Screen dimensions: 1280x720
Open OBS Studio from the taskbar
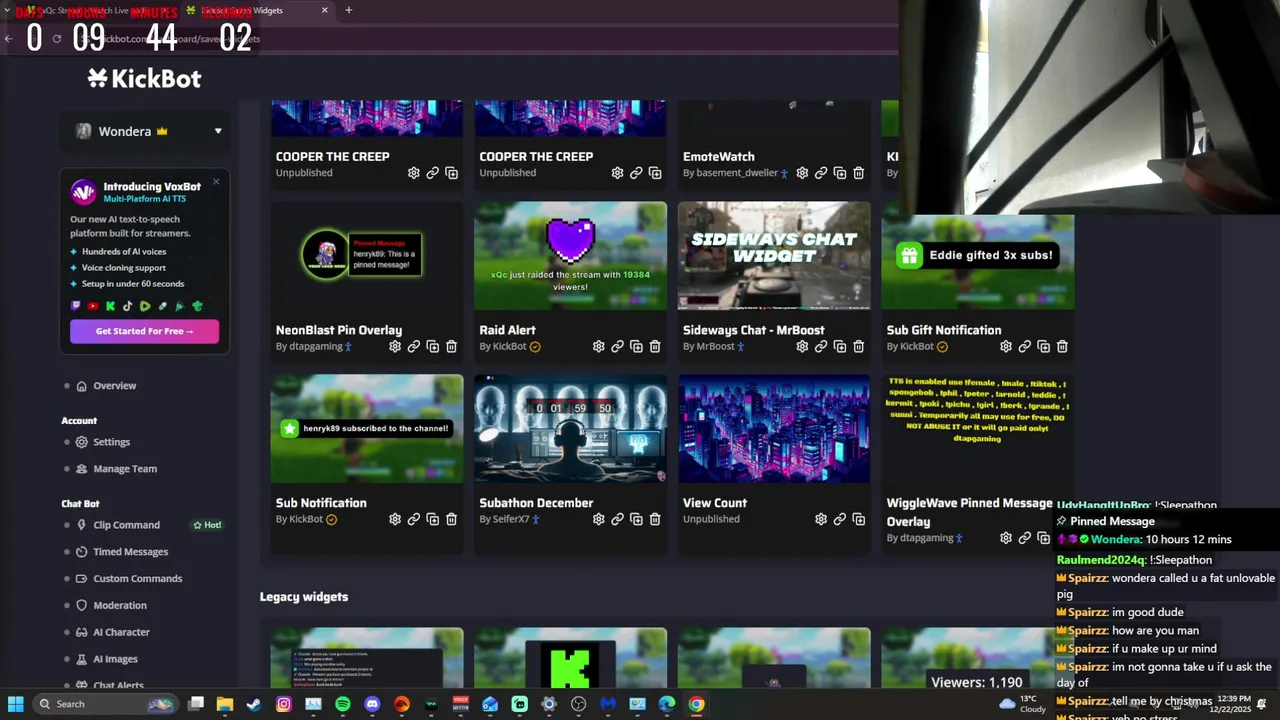pyautogui.click(x=578, y=704)
